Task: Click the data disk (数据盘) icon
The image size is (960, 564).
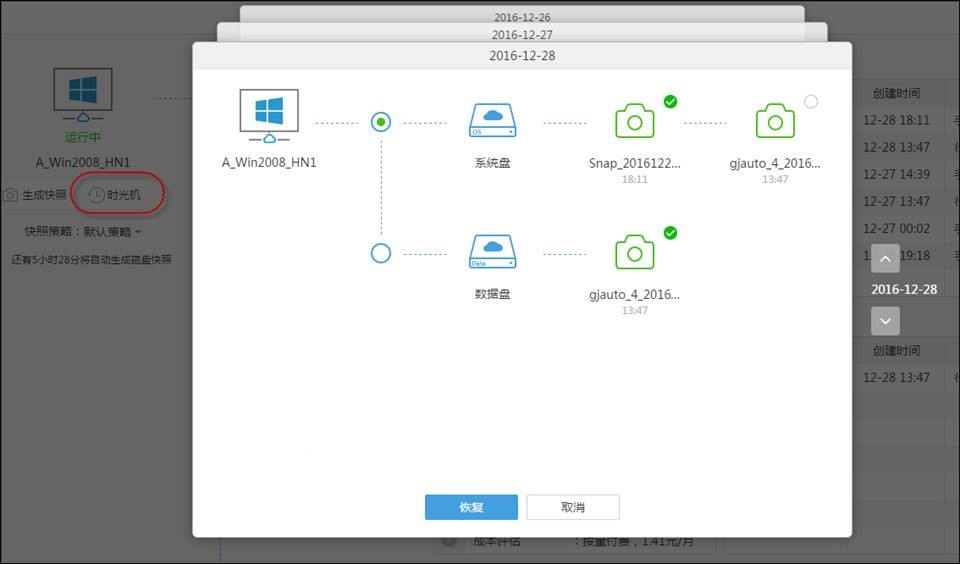Action: click(x=492, y=251)
